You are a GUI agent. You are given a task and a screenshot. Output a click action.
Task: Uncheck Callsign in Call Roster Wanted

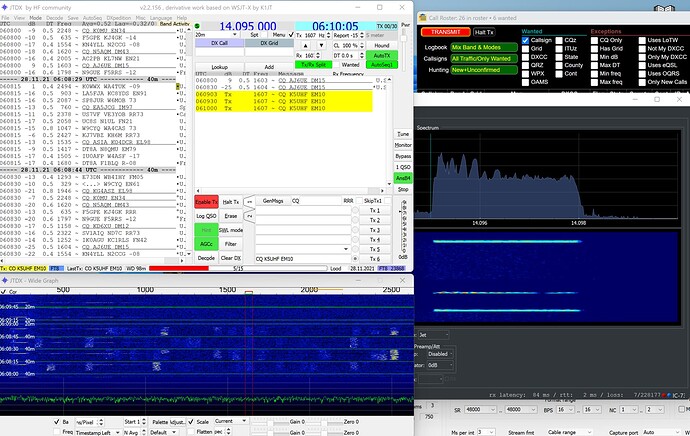coord(525,40)
